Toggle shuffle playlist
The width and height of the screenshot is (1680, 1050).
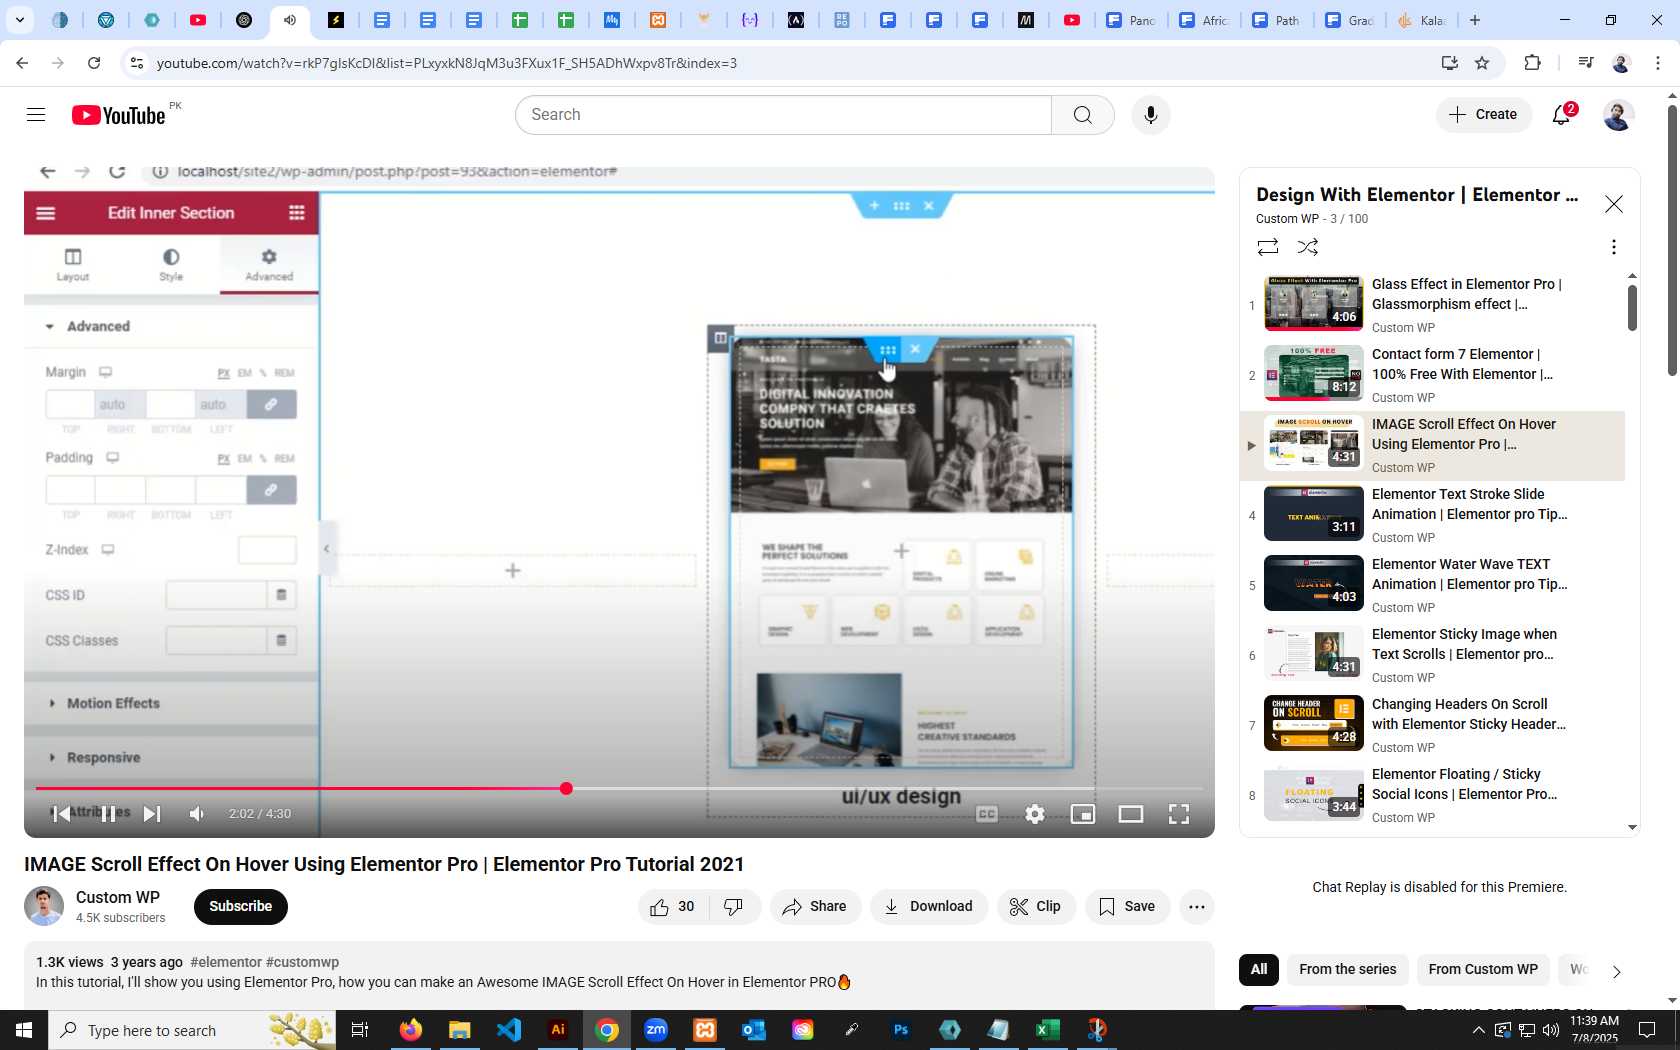(1308, 247)
